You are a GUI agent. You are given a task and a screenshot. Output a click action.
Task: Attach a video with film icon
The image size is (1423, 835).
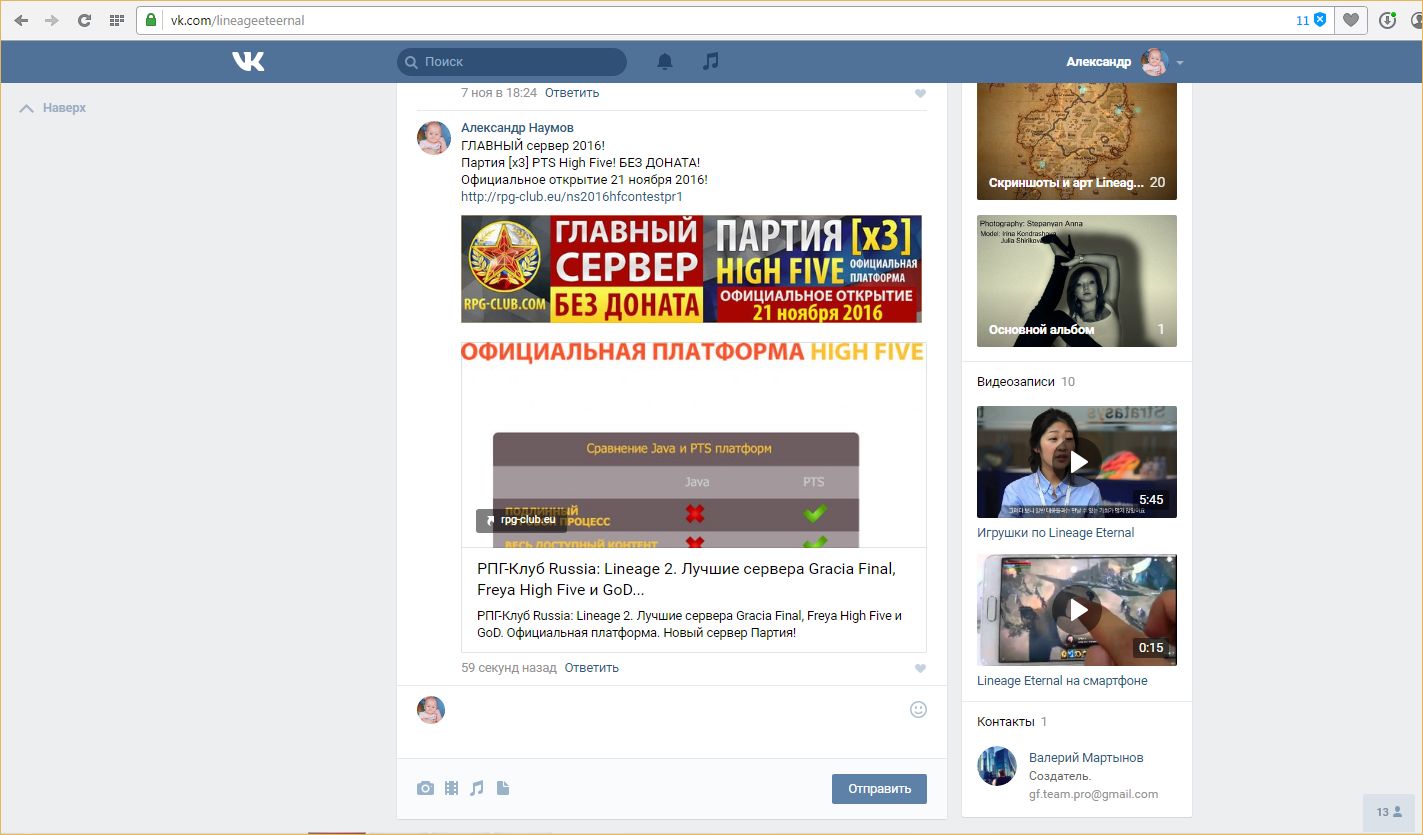coord(451,788)
